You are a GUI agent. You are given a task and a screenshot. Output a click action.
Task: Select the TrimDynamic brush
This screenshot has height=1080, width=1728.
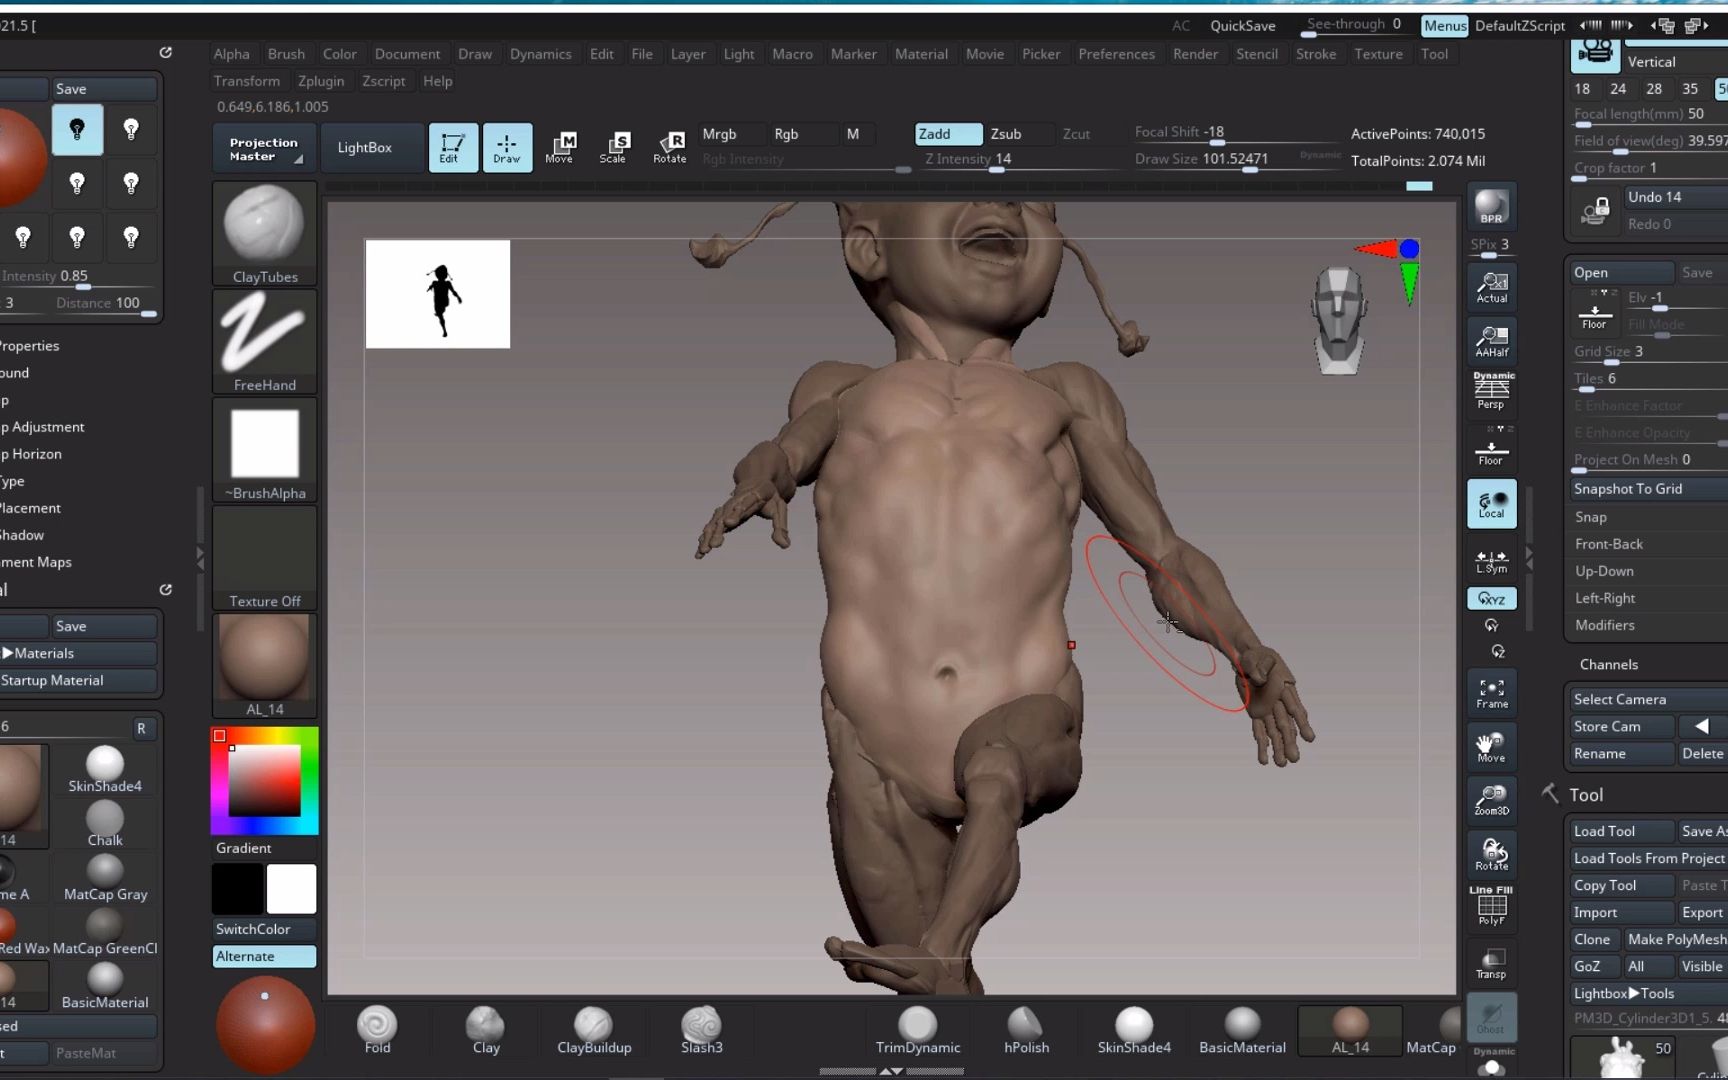coord(918,1030)
